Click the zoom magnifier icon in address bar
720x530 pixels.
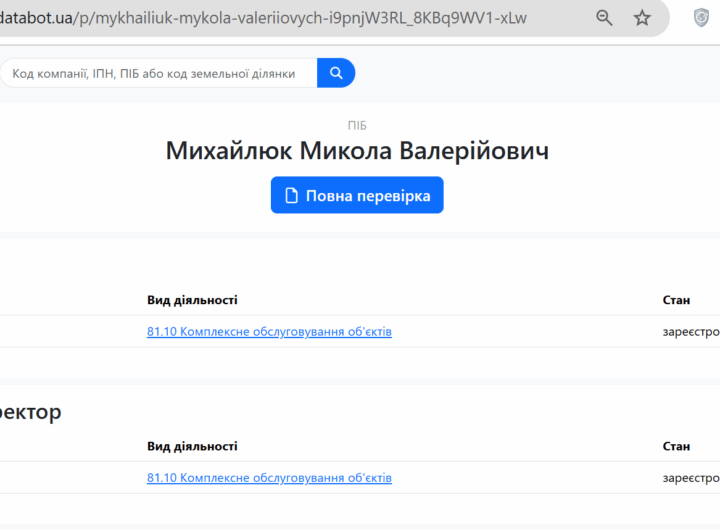(604, 18)
